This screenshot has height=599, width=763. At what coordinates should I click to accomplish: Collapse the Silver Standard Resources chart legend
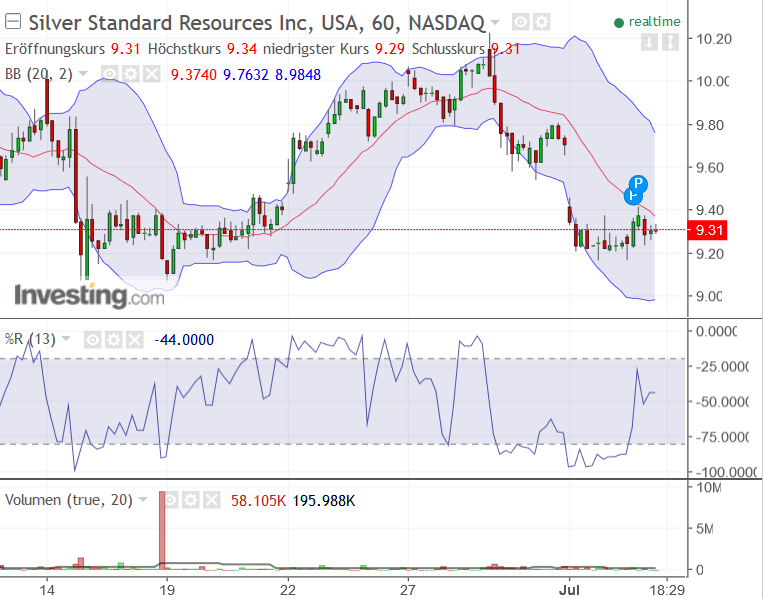pyautogui.click(x=13, y=22)
